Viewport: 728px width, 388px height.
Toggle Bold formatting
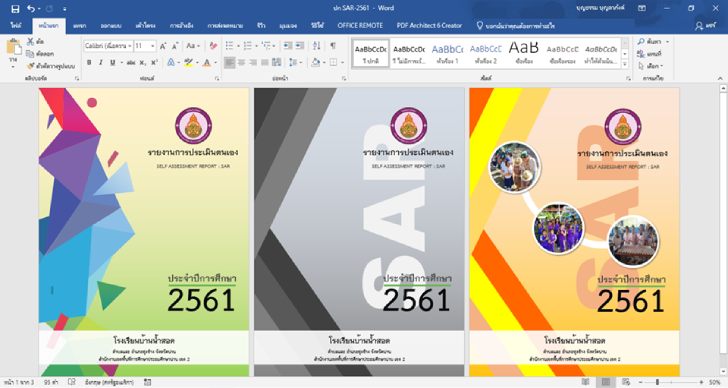[x=89, y=62]
